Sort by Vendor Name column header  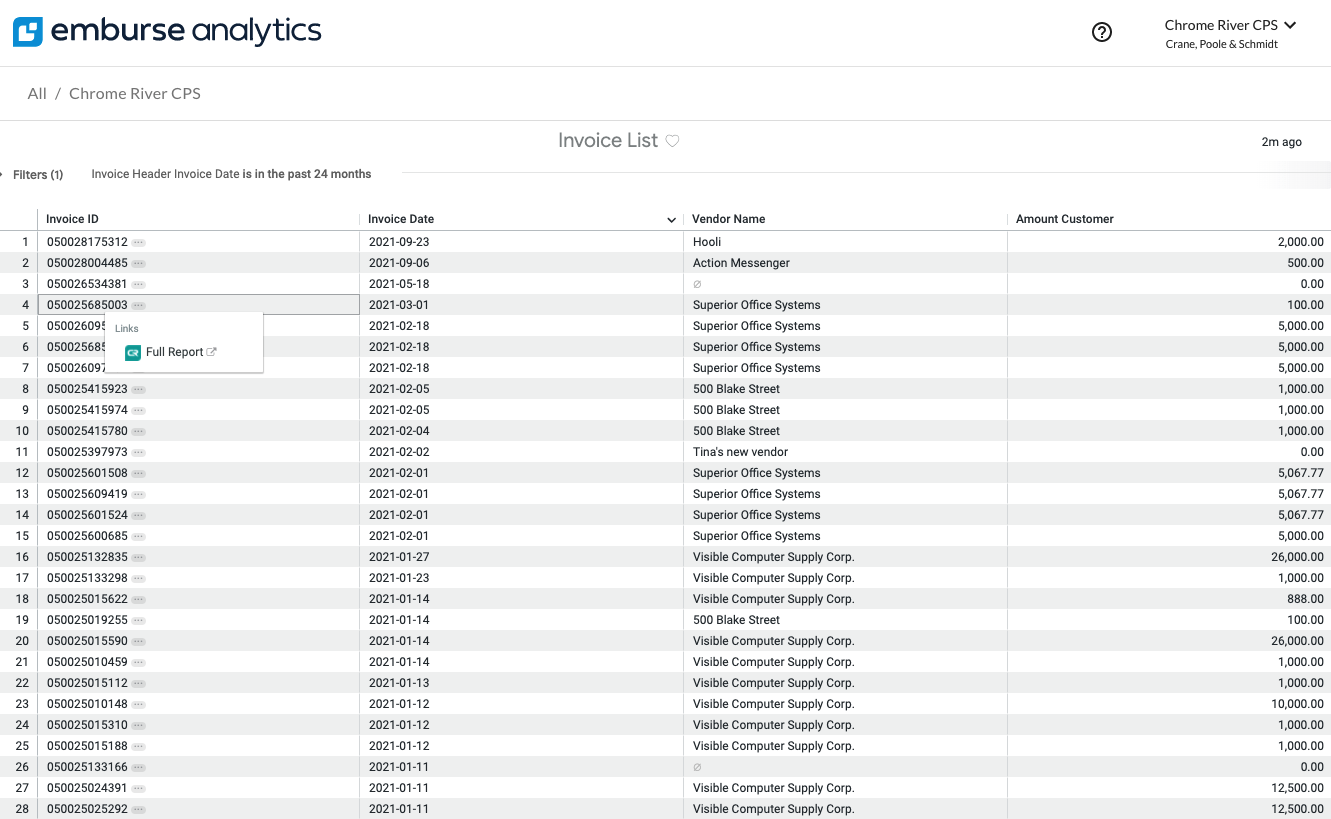[x=728, y=219]
